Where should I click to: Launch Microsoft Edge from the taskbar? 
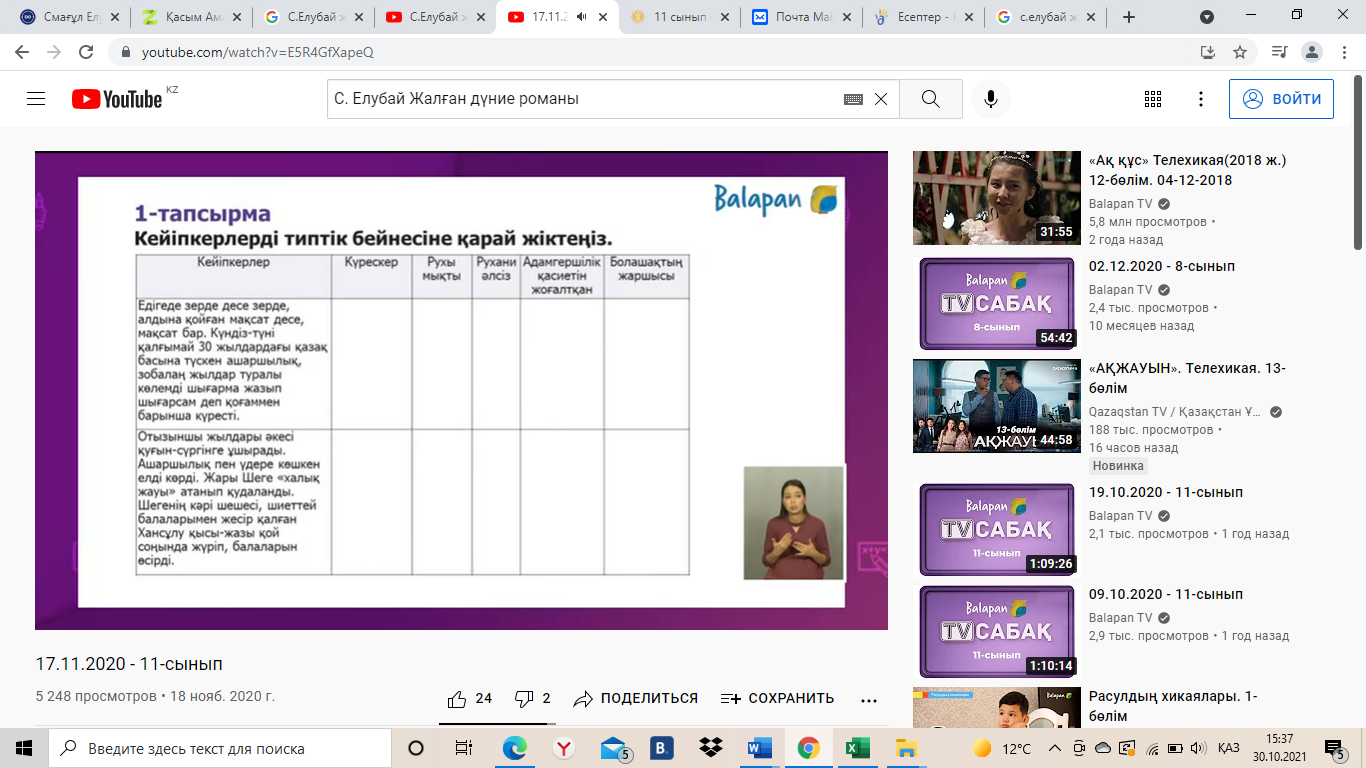pyautogui.click(x=515, y=748)
